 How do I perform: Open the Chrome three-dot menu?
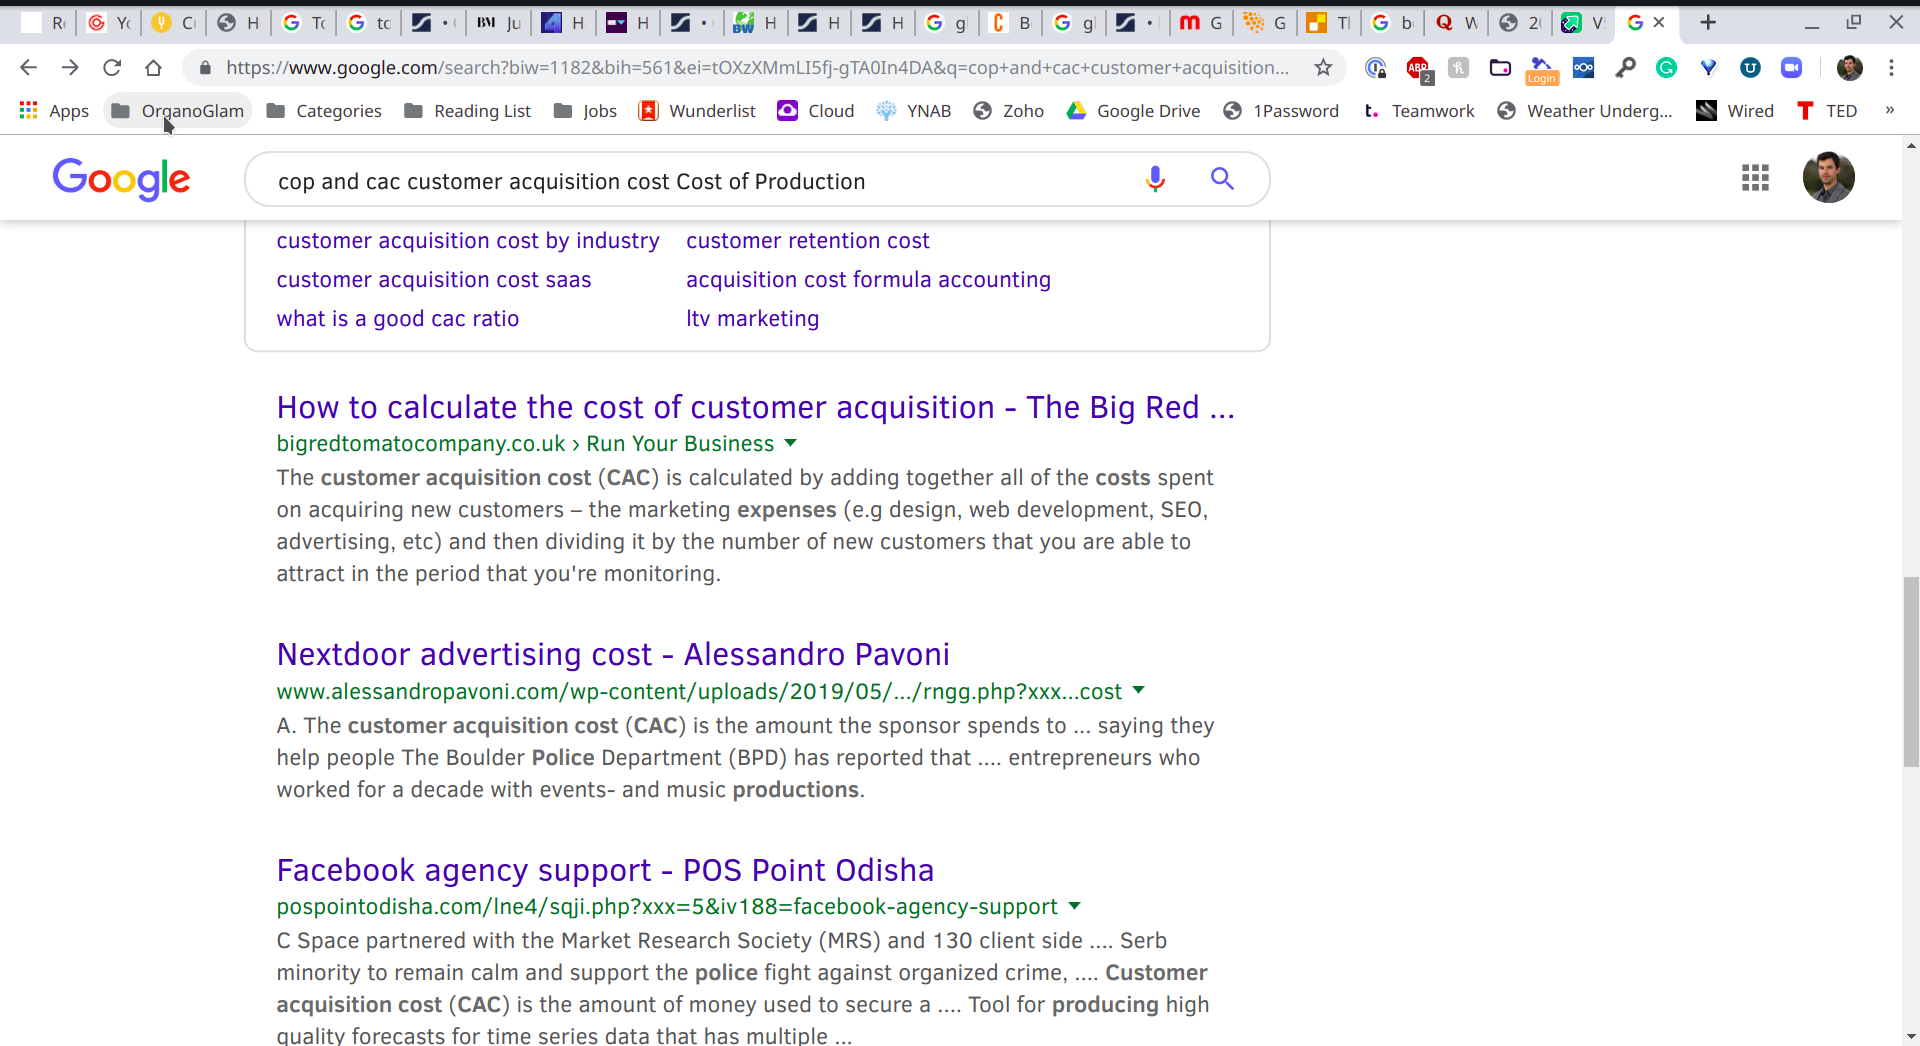point(1891,67)
